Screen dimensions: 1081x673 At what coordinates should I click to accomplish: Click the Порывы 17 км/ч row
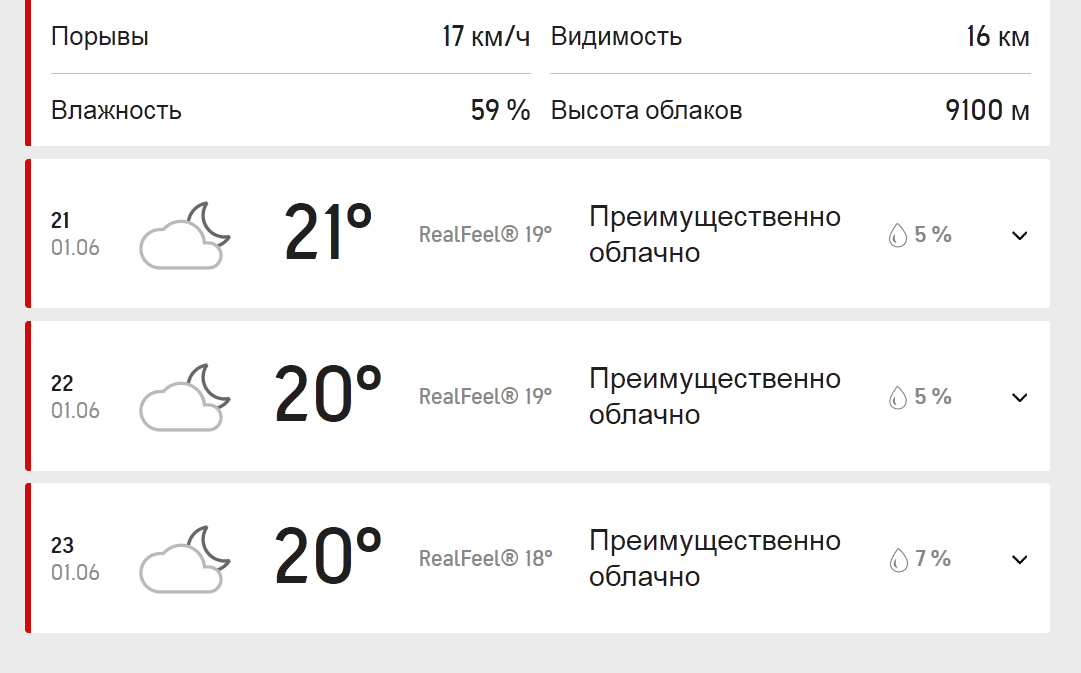coord(290,38)
